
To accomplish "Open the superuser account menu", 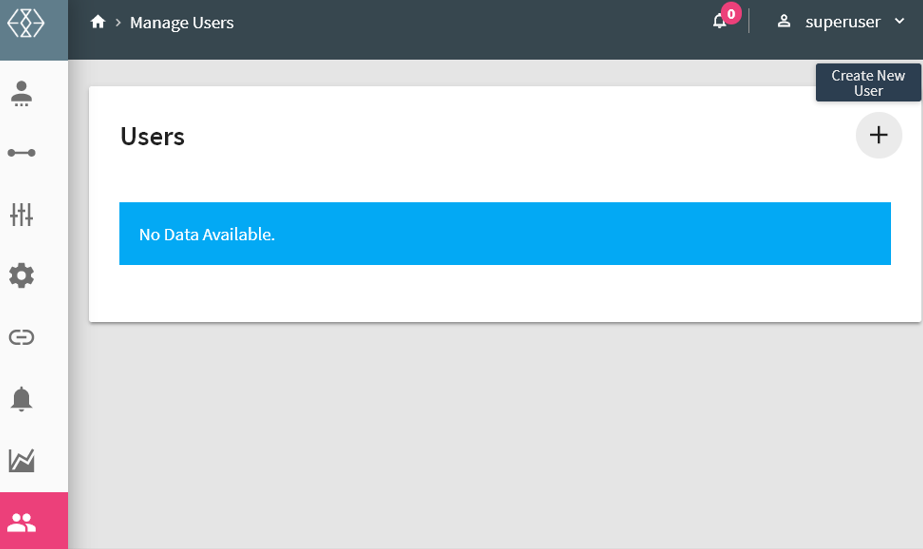I will tap(842, 22).
